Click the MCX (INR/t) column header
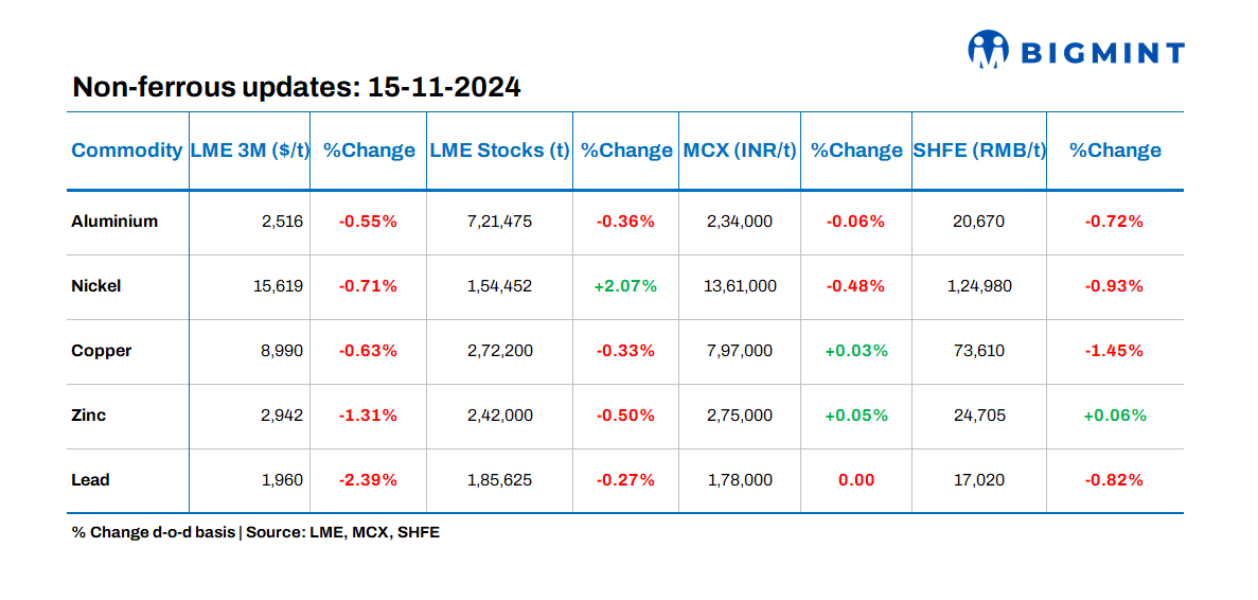The image size is (1258, 600). point(740,150)
